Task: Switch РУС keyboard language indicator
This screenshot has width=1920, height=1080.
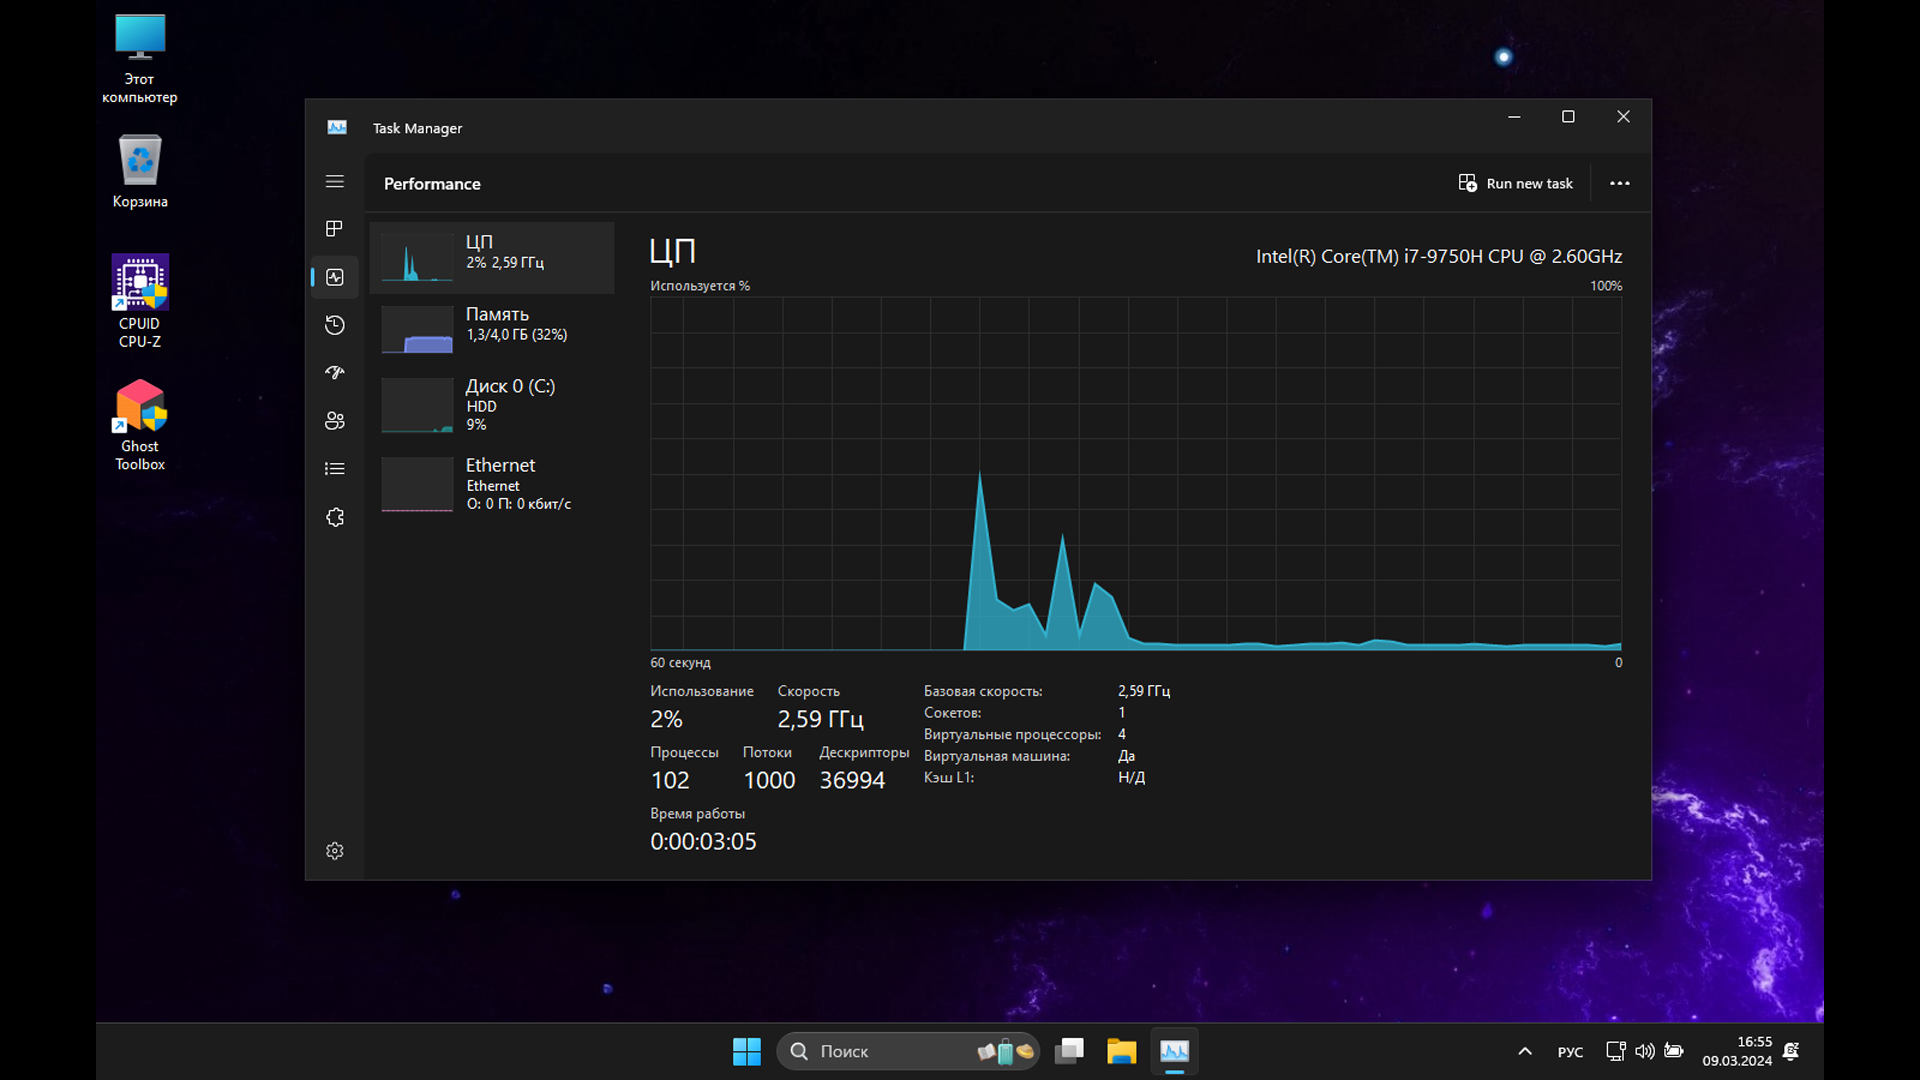Action: tap(1570, 1052)
